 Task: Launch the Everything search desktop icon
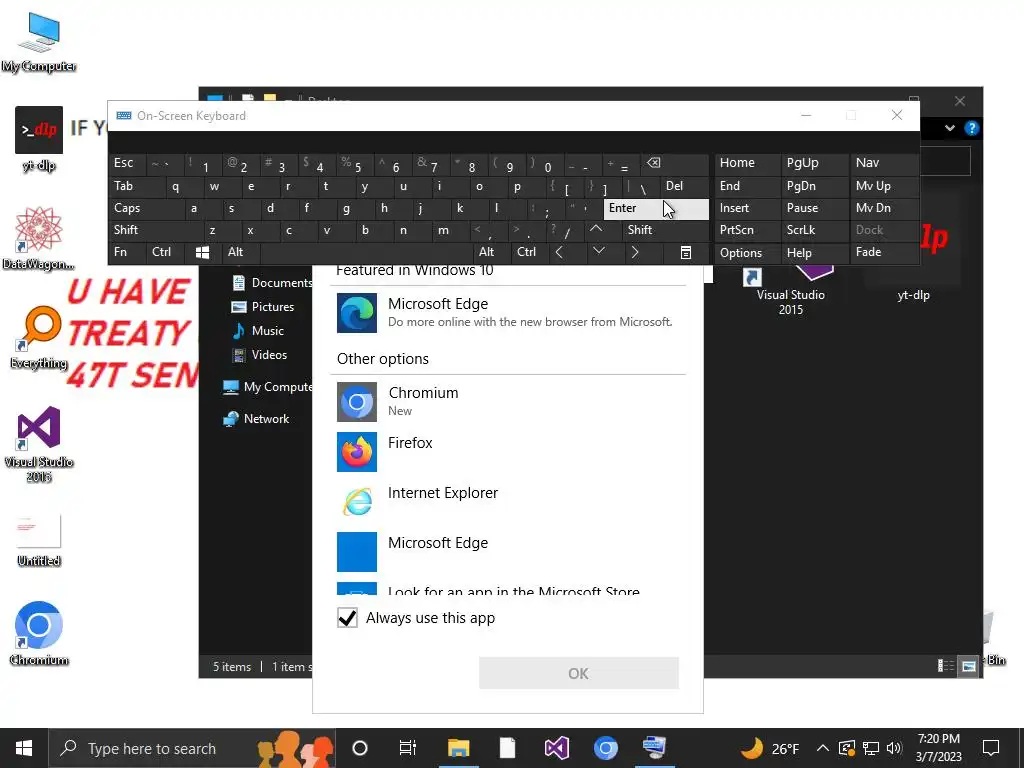click(39, 338)
